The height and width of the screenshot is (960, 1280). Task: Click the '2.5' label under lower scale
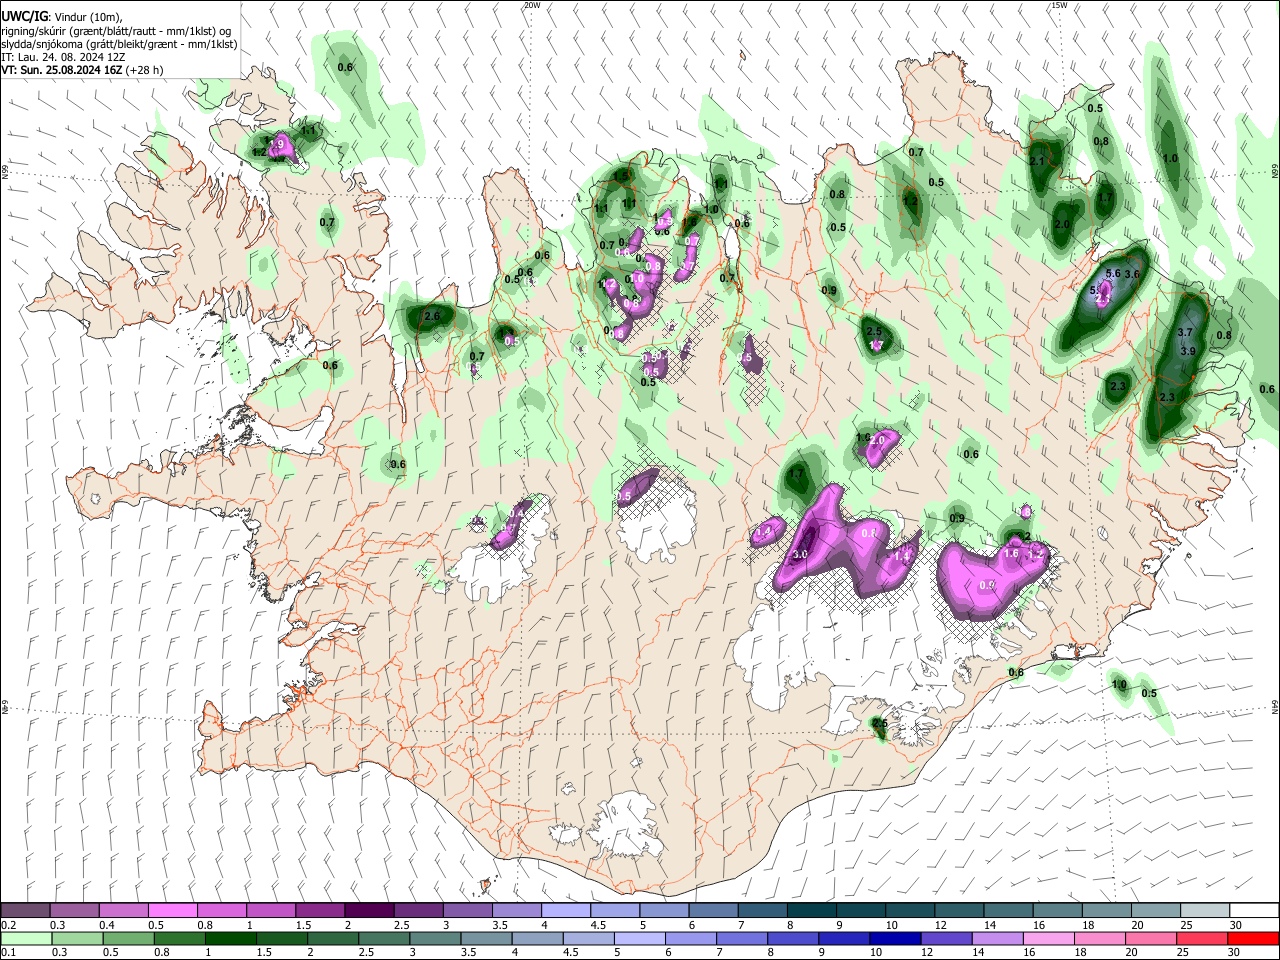pyautogui.click(x=366, y=953)
